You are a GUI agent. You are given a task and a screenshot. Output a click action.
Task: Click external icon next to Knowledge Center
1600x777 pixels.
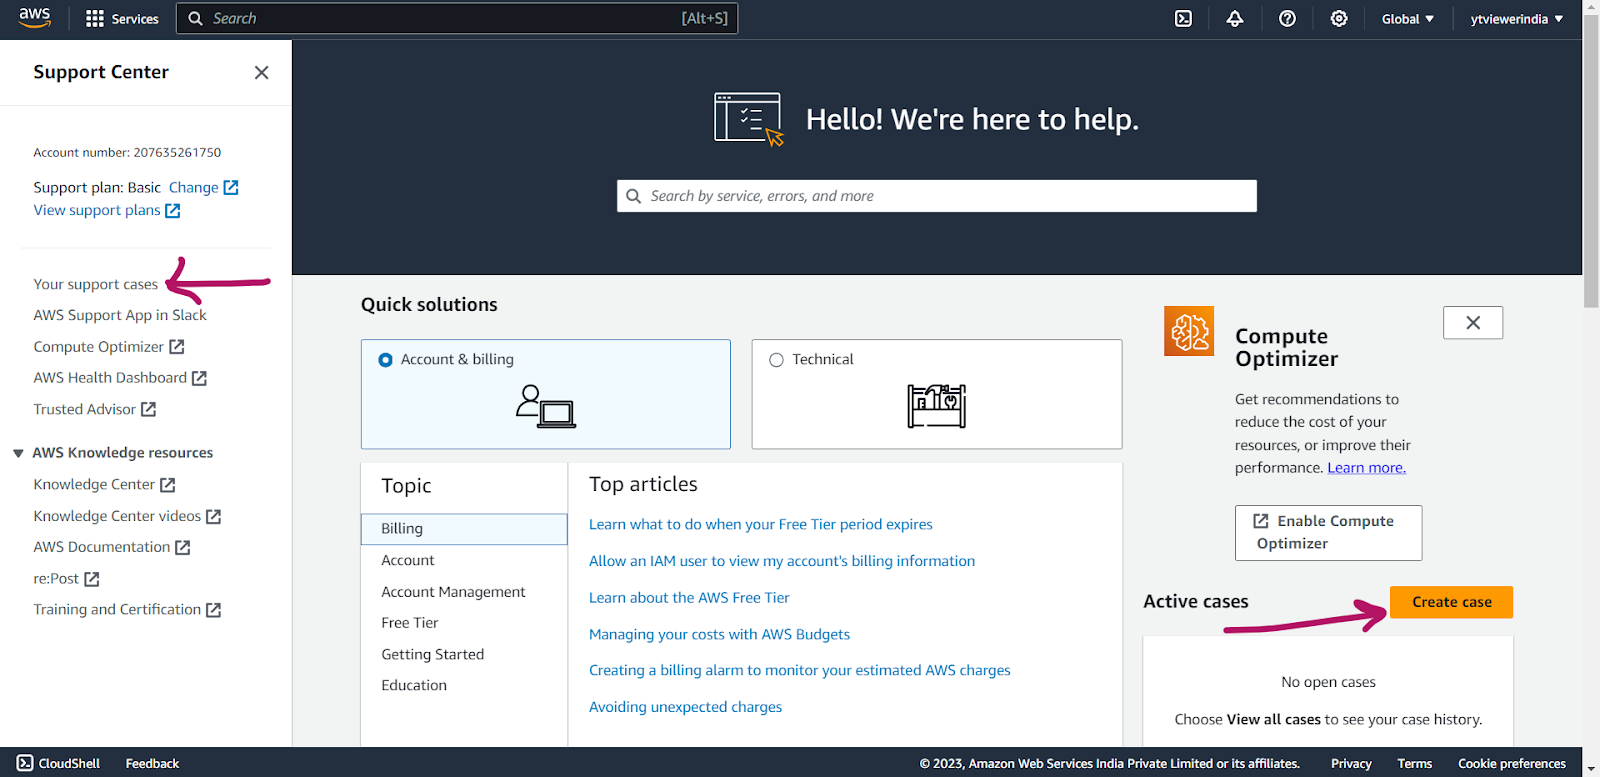coord(168,484)
